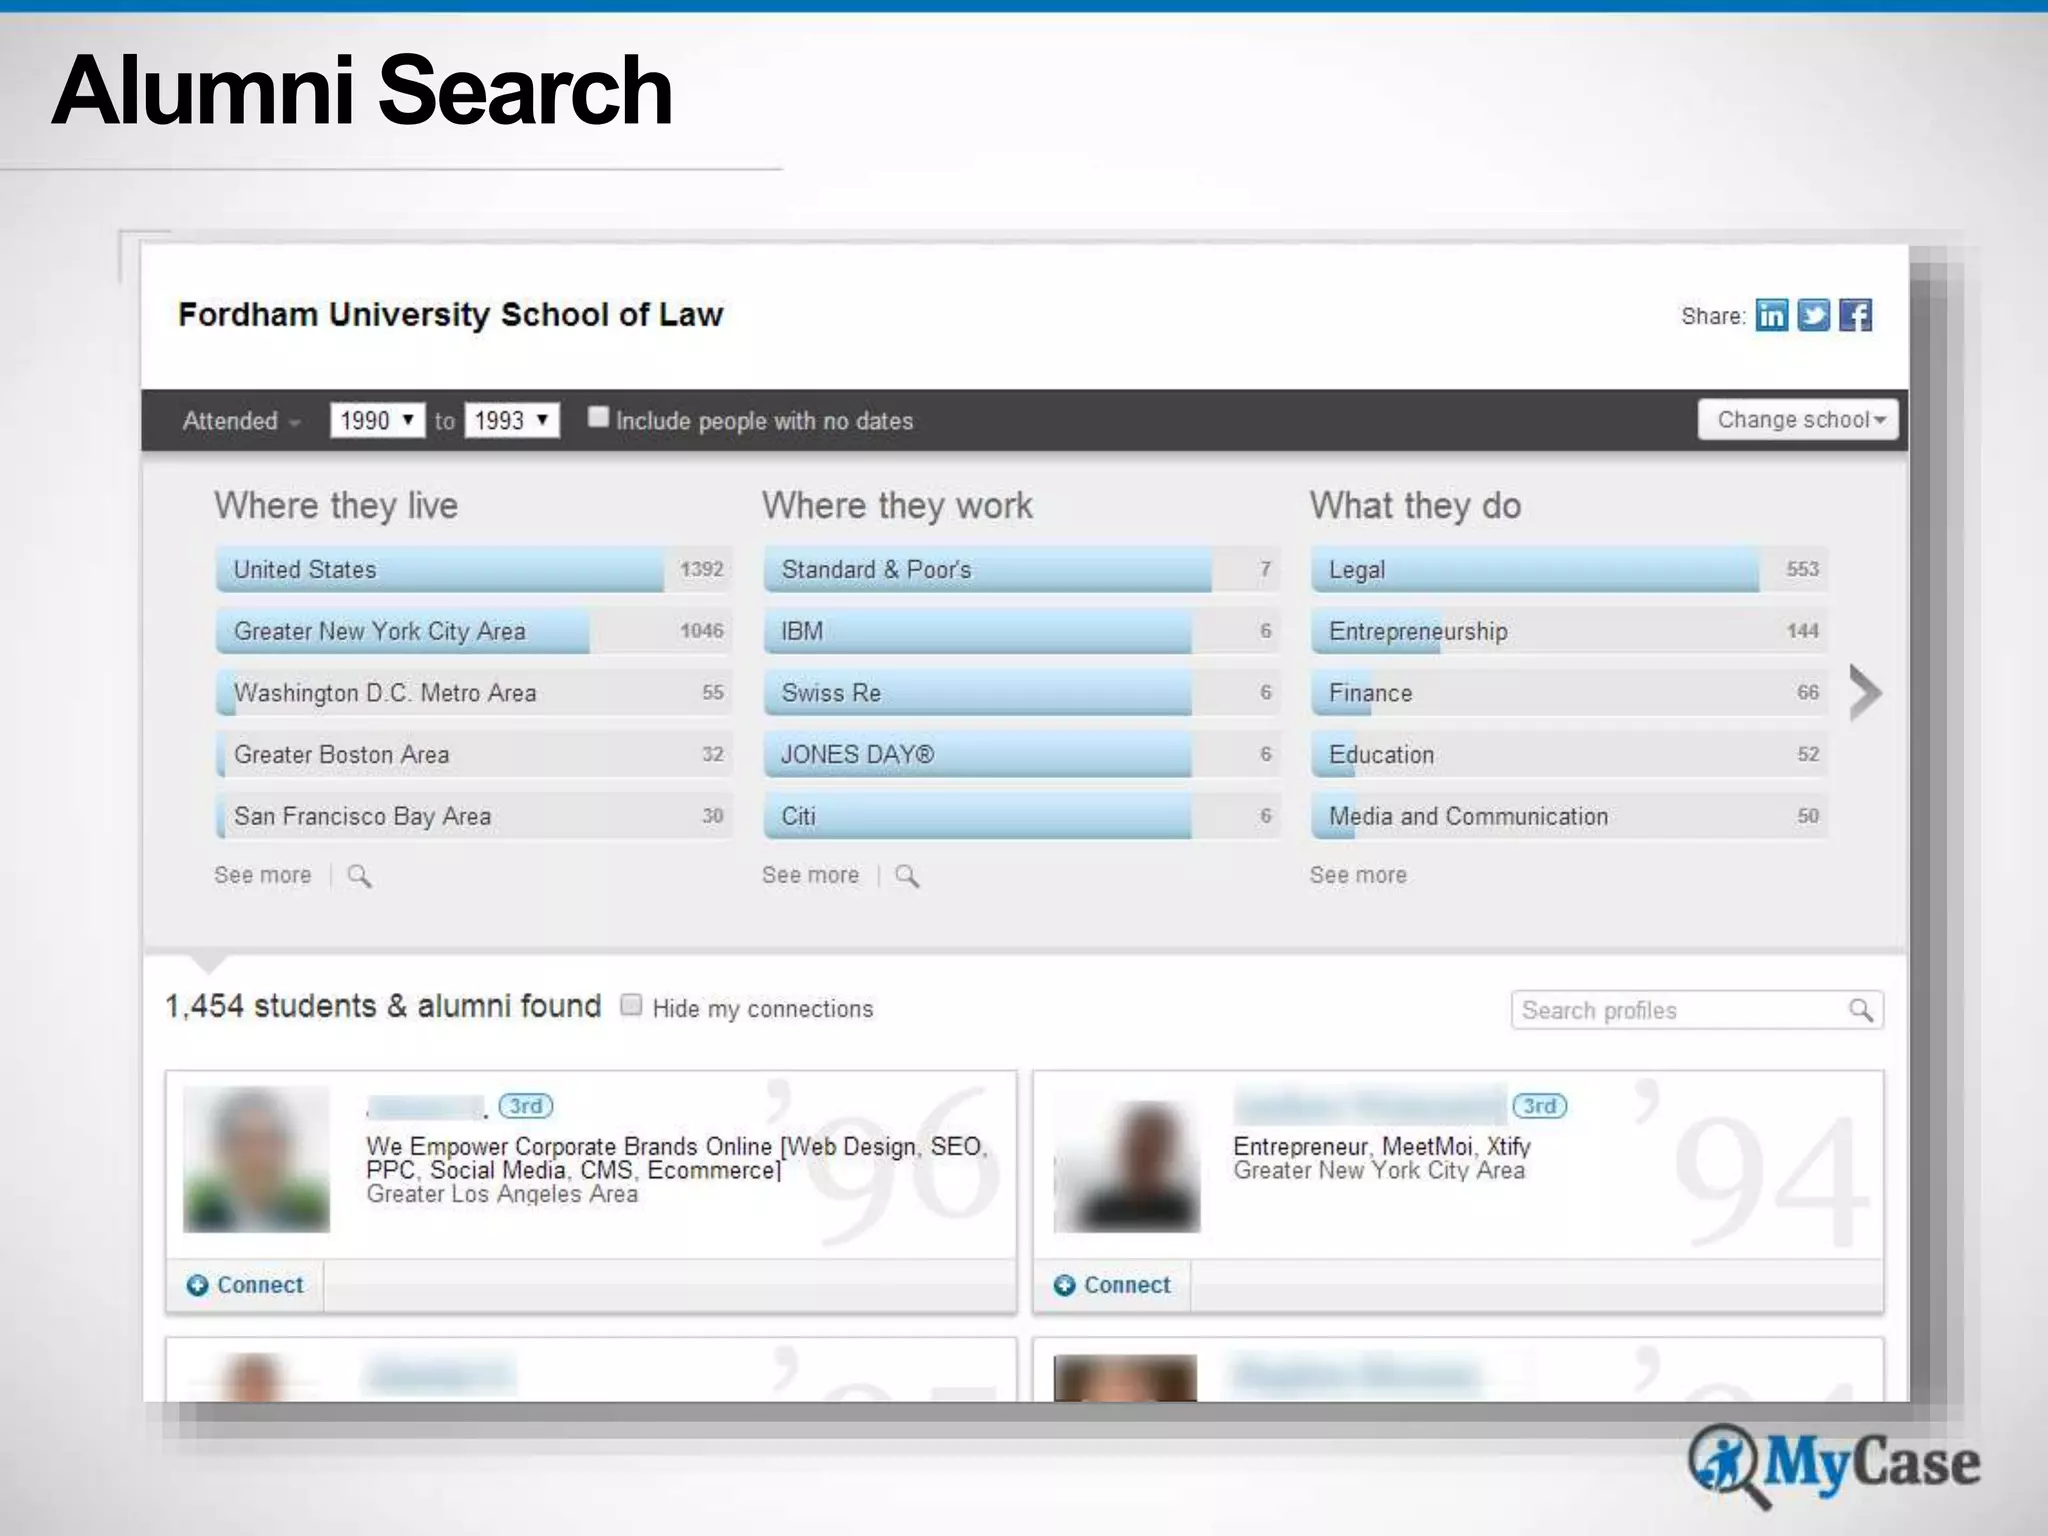
Task: Open the 1990 start year dropdown
Action: tap(377, 420)
